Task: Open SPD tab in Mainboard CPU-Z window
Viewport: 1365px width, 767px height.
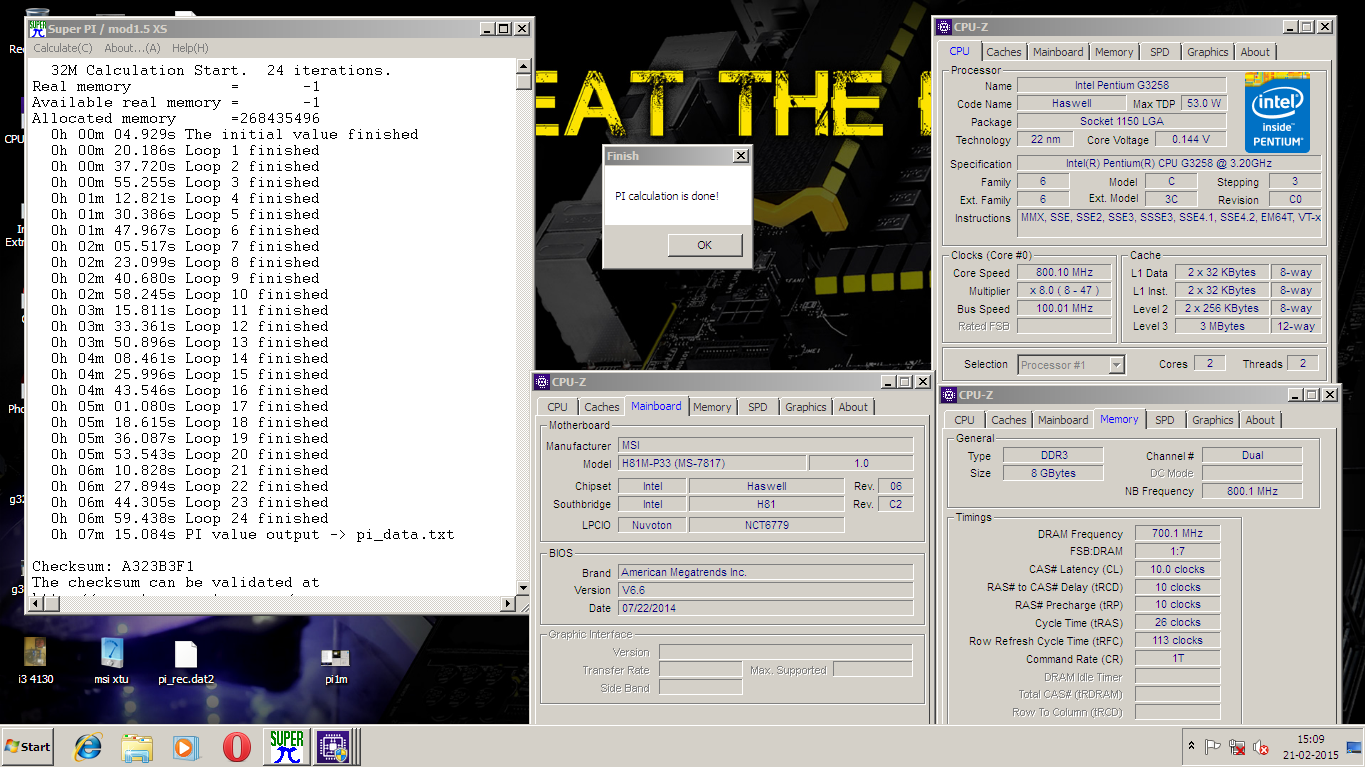Action: click(758, 407)
